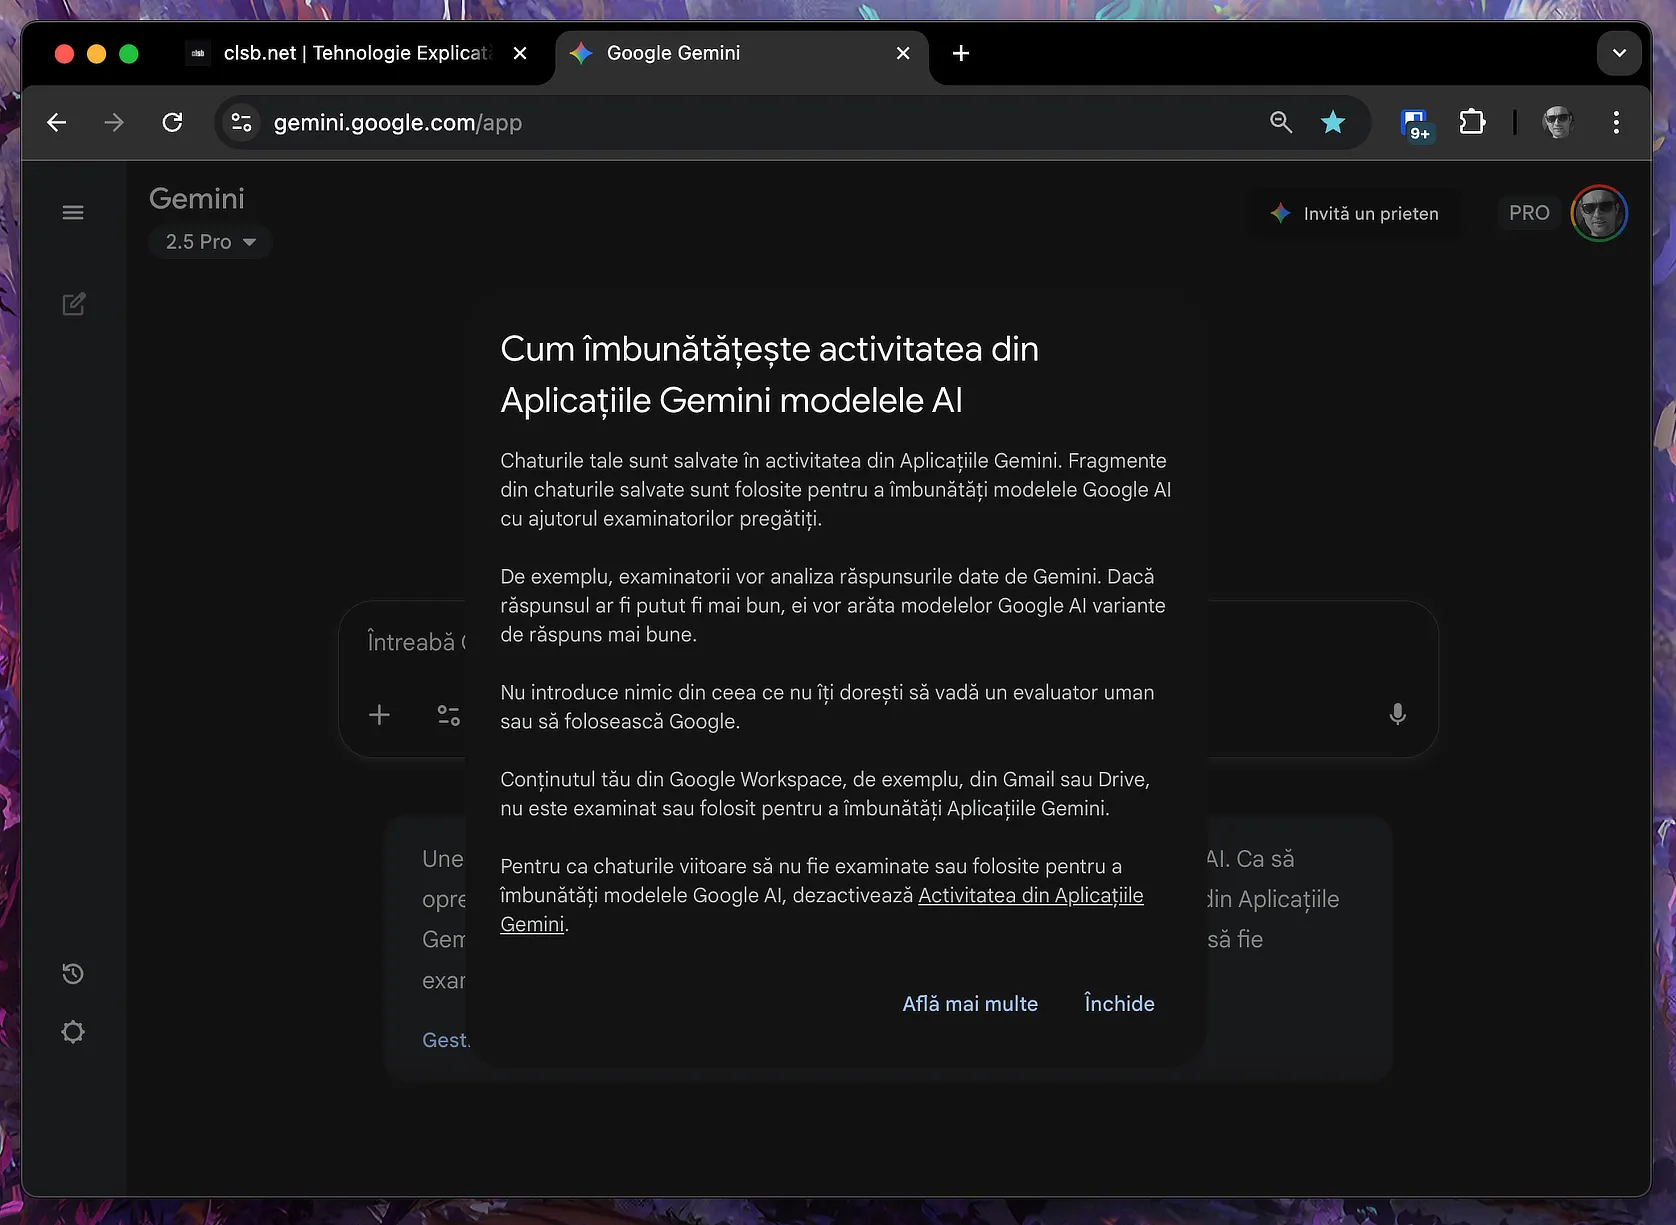1676x1225 pixels.
Task: Click the Invită un prieten button
Action: 1355,214
